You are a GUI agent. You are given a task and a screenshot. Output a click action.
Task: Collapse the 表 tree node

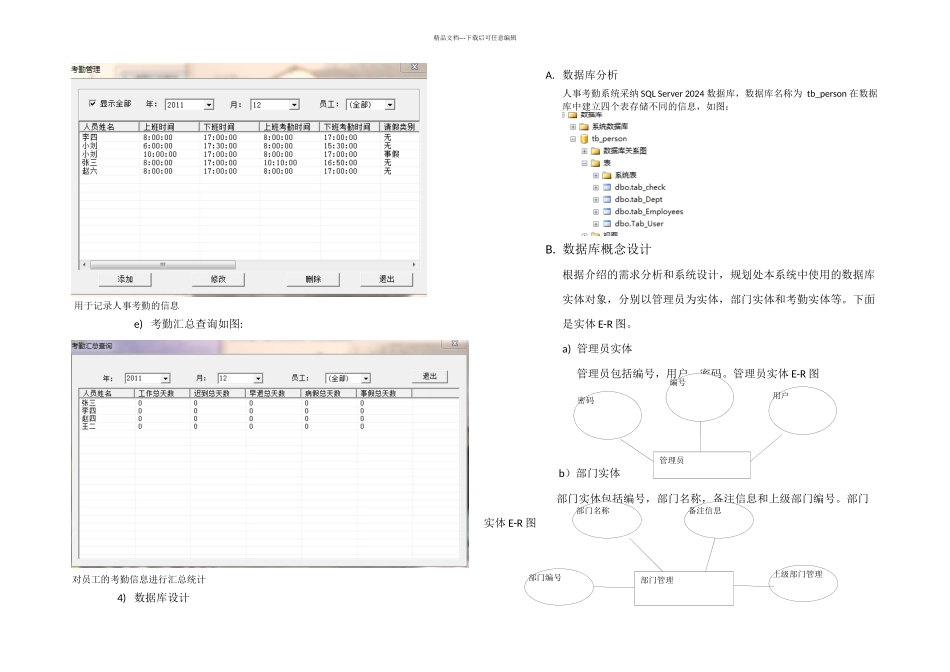[584, 163]
